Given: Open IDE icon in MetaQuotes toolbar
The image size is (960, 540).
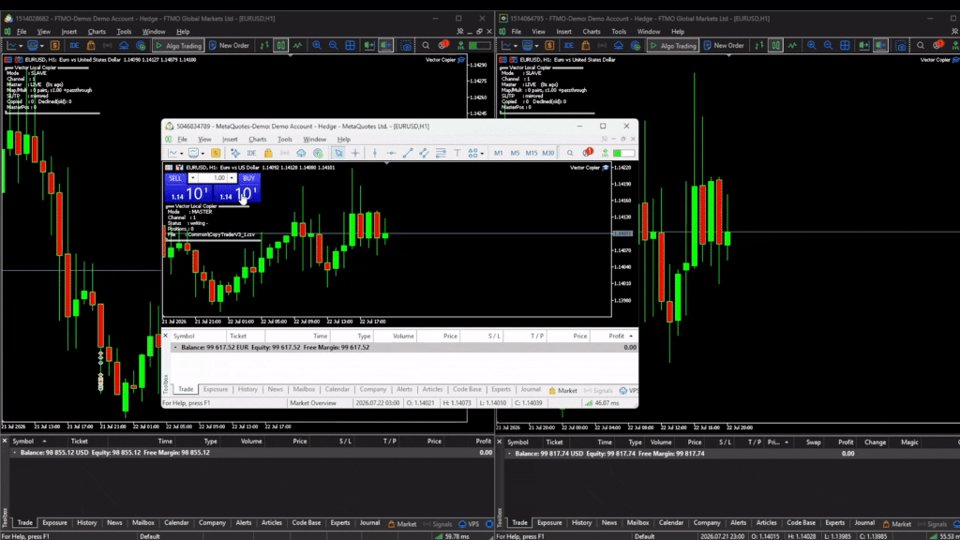Looking at the screenshot, I should [x=251, y=153].
